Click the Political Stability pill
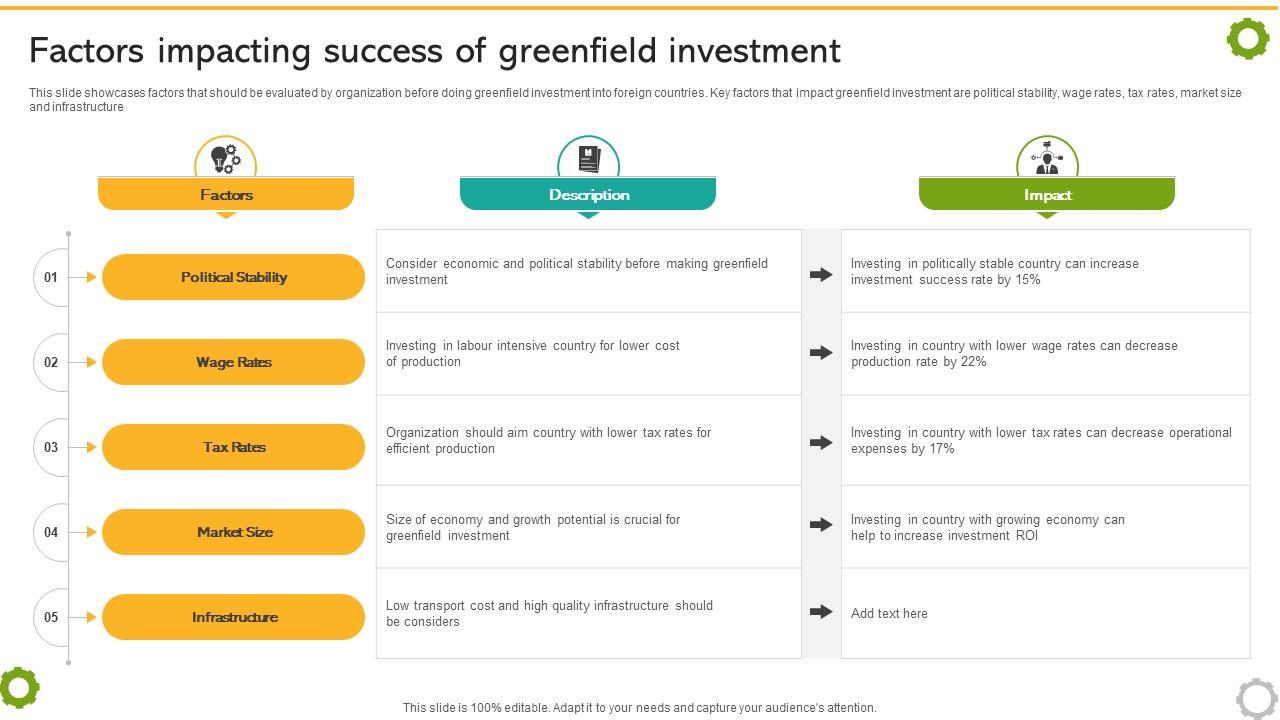Screen dimensions: 1280x720 pos(234,277)
